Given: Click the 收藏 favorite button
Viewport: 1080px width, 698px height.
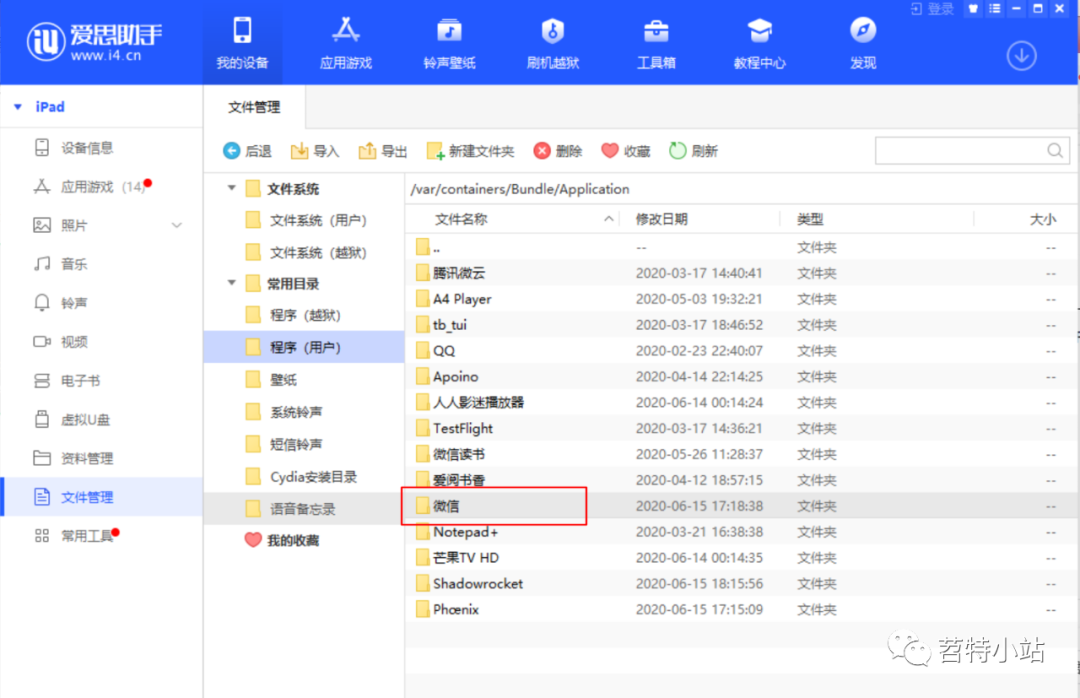Looking at the screenshot, I should tap(625, 151).
